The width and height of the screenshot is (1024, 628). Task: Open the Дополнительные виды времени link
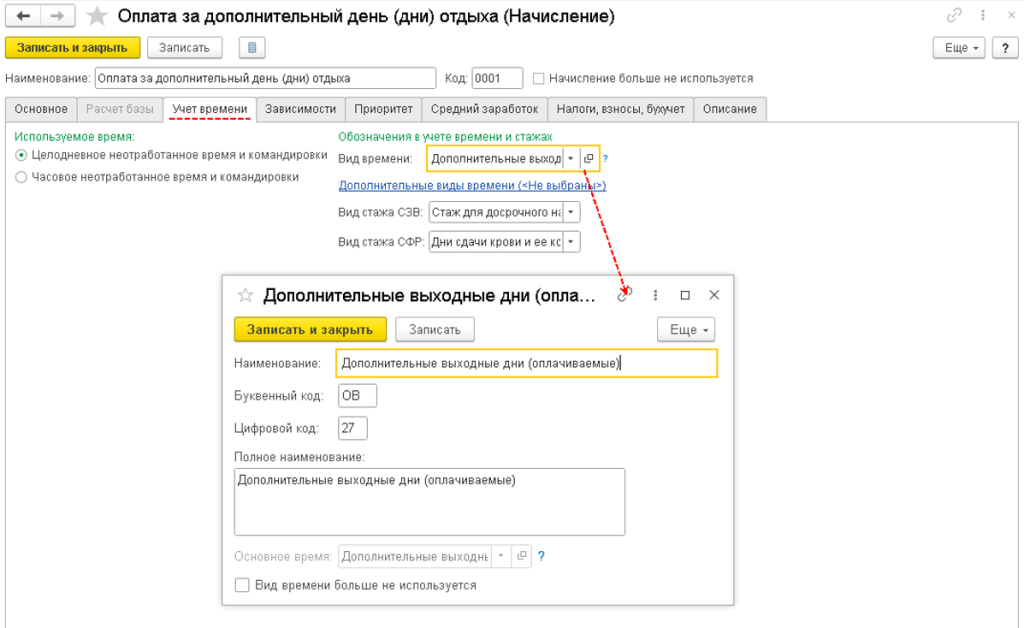(x=472, y=185)
